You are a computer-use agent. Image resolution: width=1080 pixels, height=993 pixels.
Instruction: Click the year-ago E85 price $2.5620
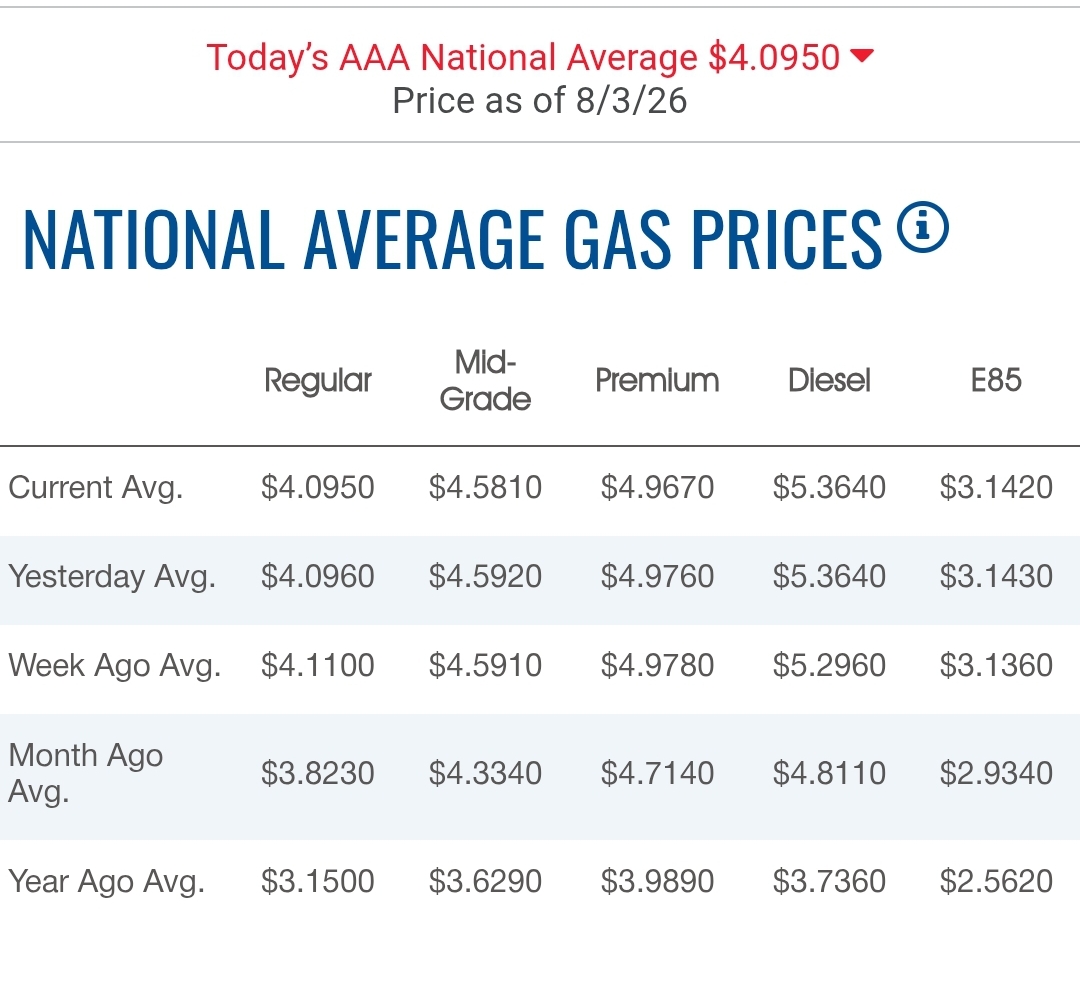tap(996, 881)
